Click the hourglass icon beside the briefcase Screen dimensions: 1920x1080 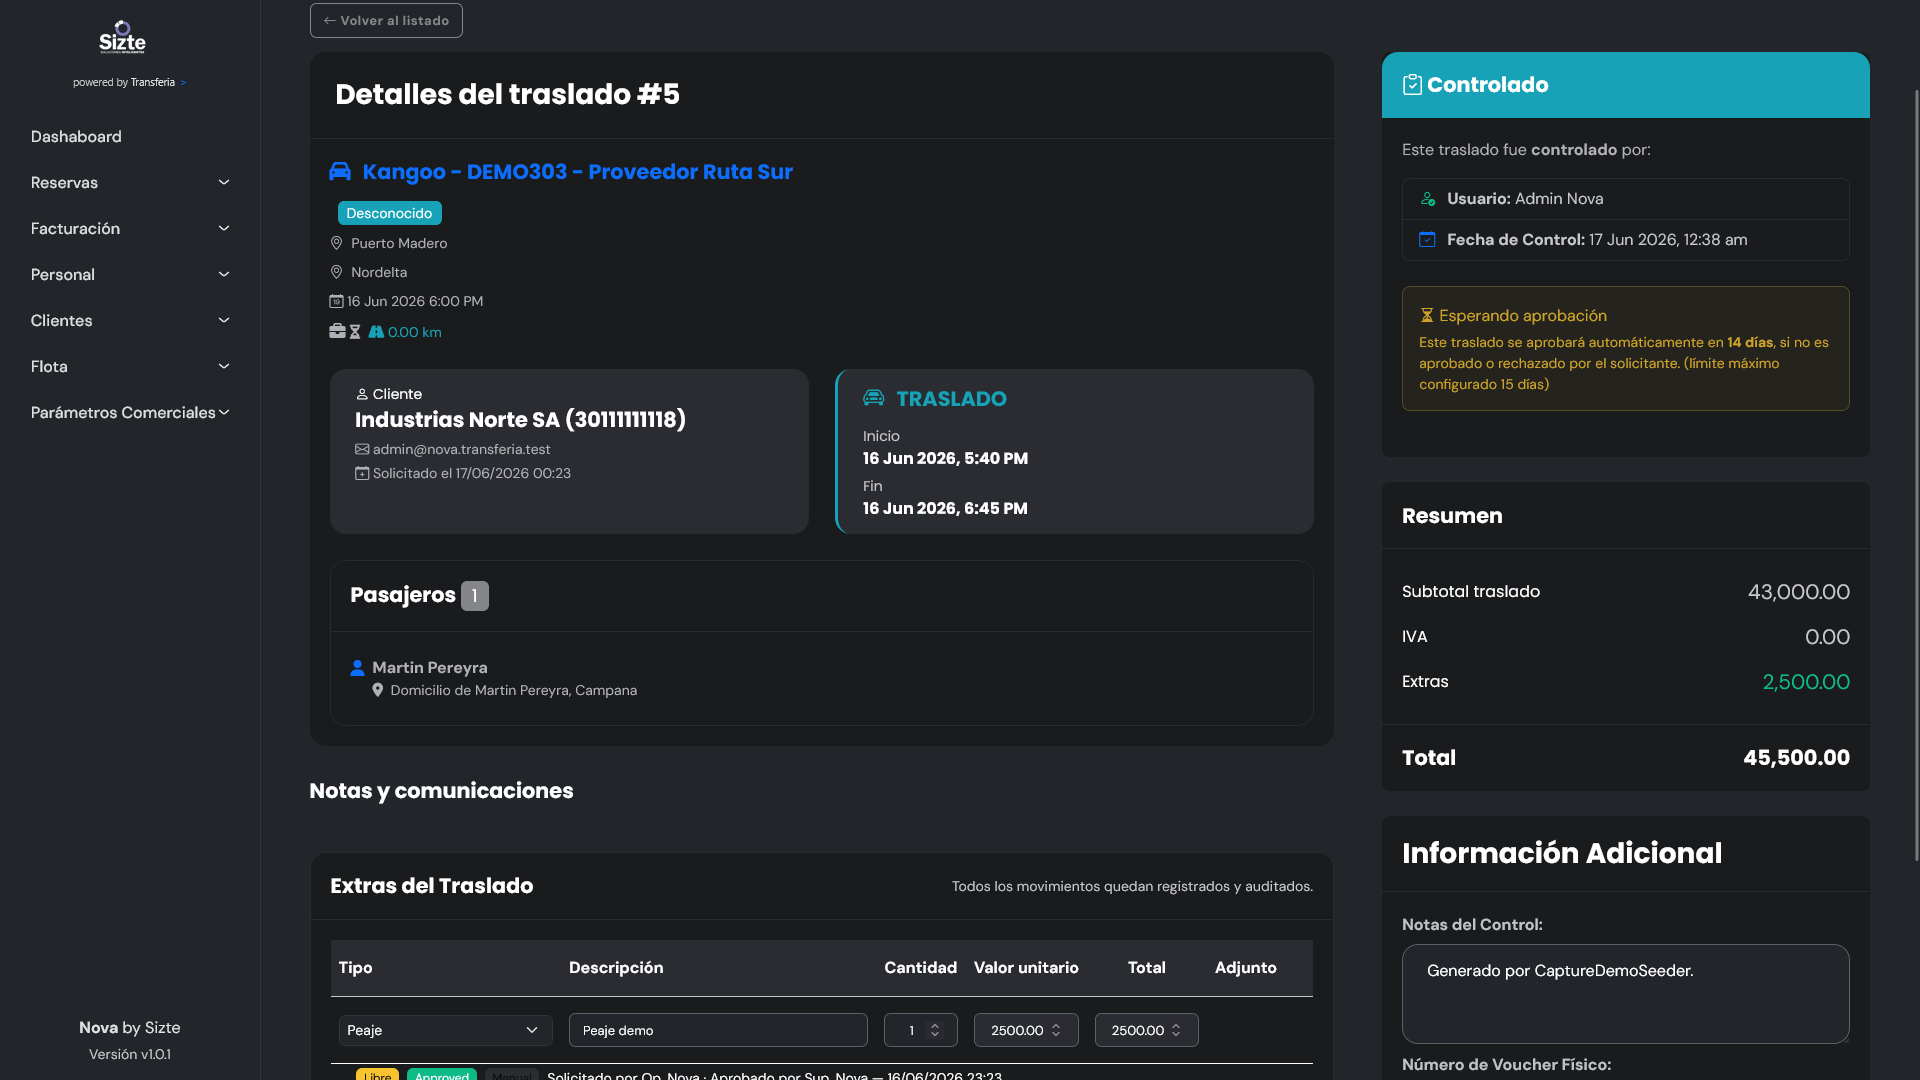pyautogui.click(x=355, y=332)
